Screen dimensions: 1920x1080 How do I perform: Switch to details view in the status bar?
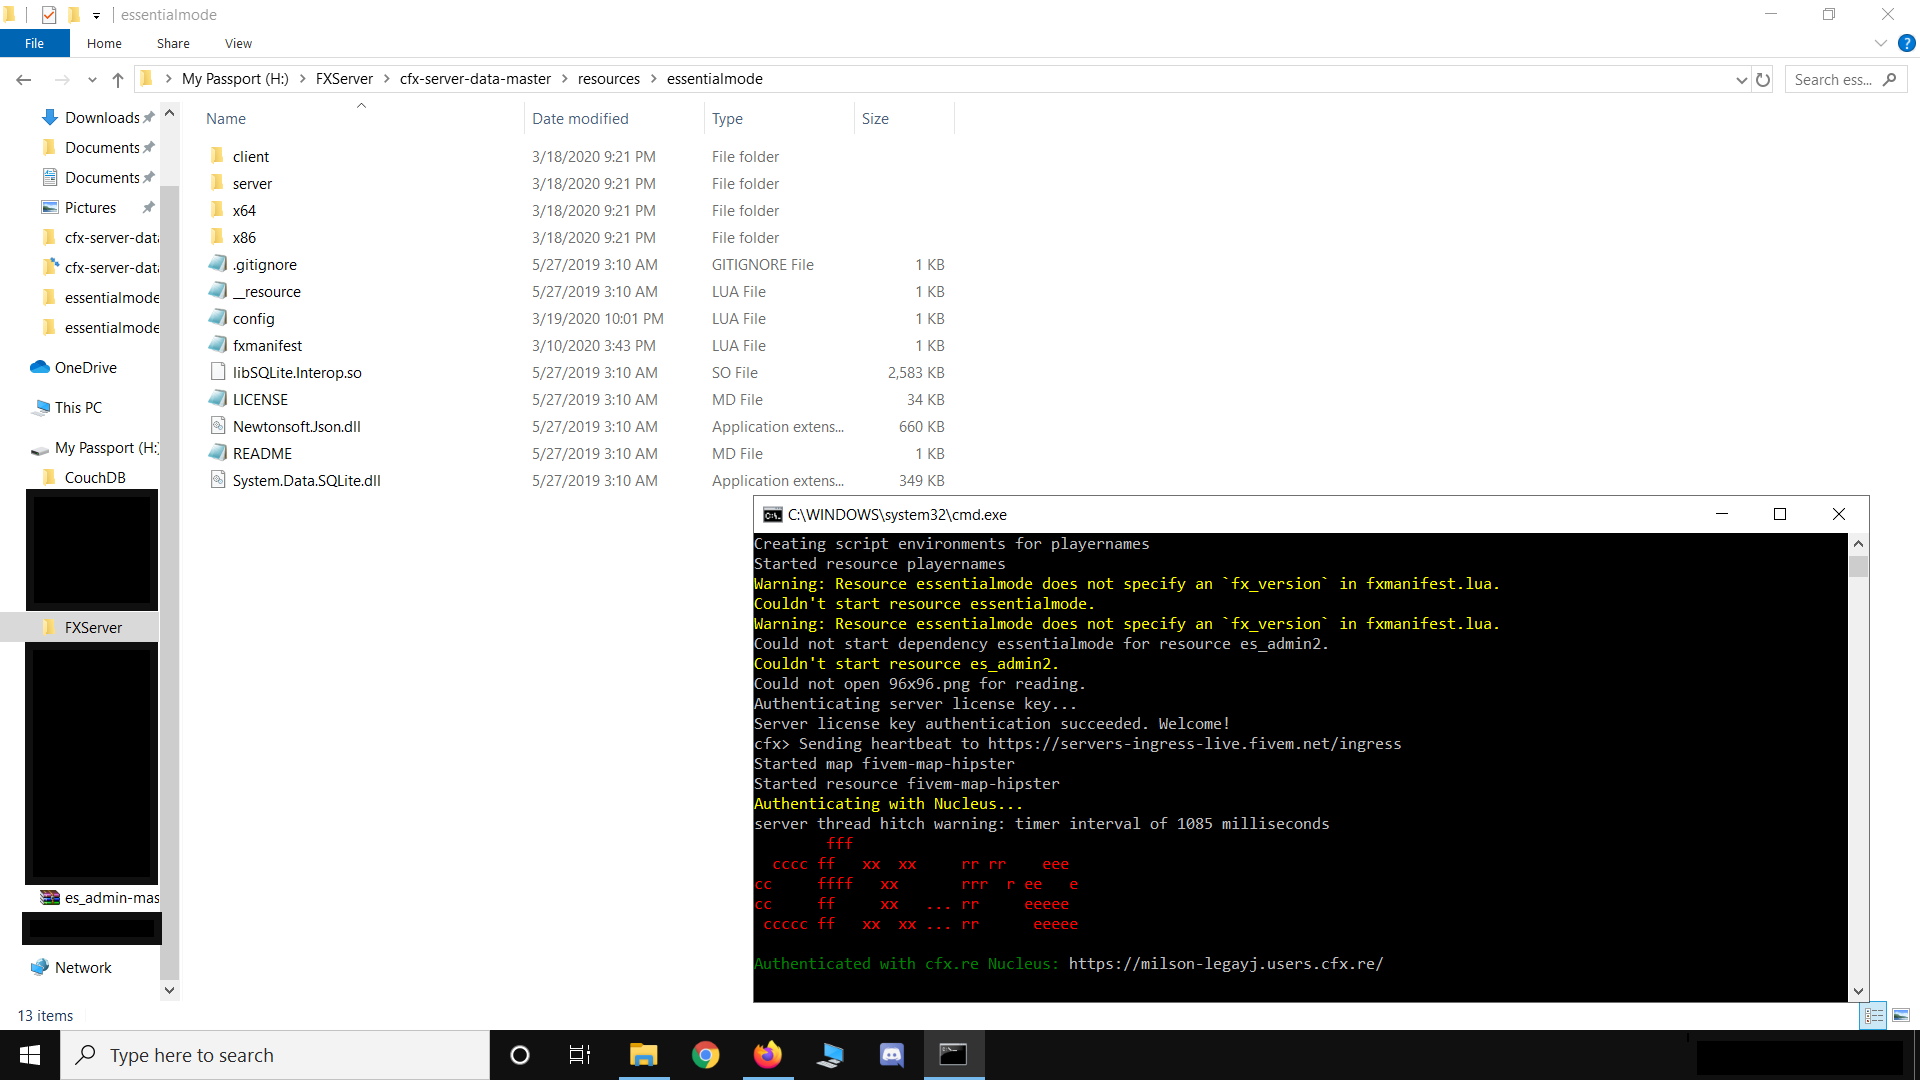point(1874,1015)
